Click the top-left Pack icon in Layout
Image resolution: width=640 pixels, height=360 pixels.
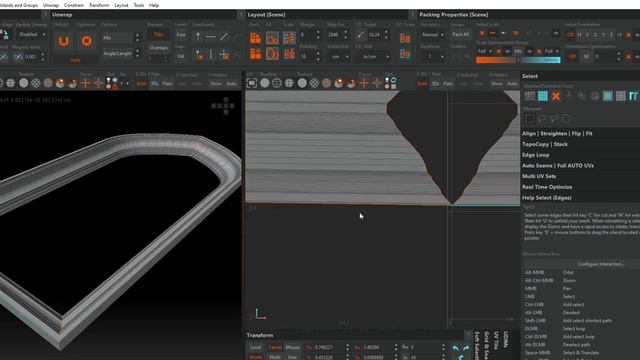[x=256, y=38]
